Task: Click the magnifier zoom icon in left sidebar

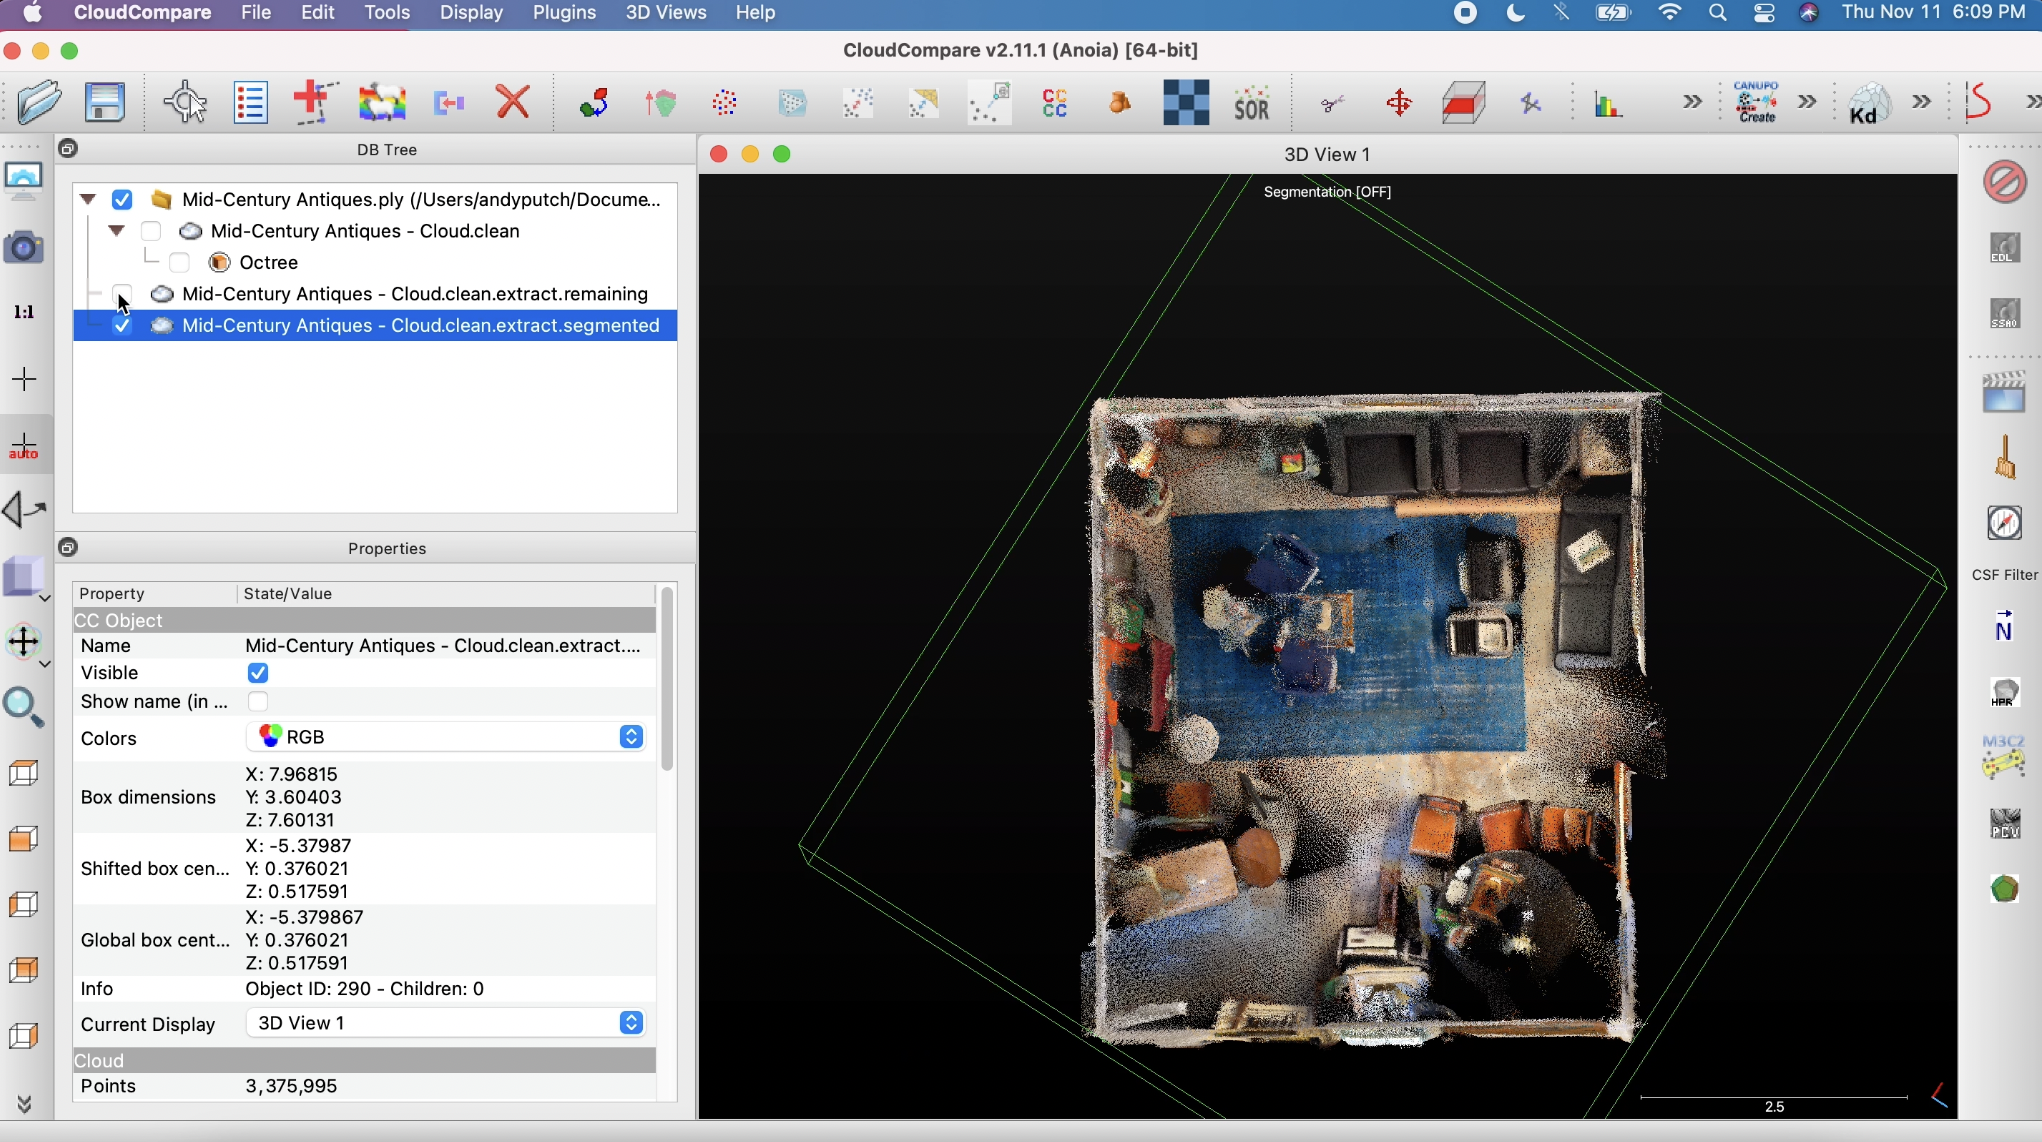Action: (23, 706)
